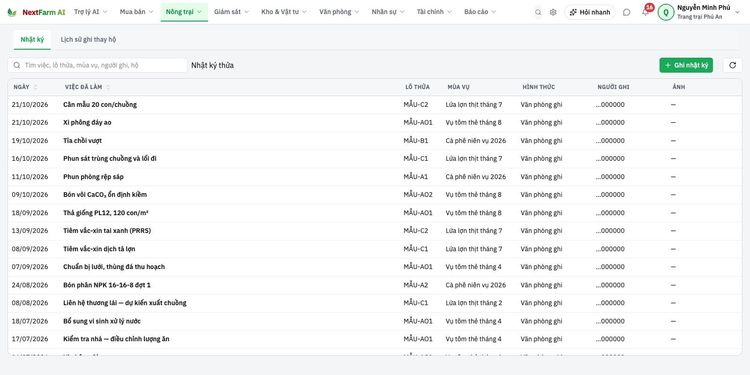Open entry Liên hệ thương lái — dự kiến xuất chuồng
Viewport: 750px width, 375px height.
click(x=125, y=303)
